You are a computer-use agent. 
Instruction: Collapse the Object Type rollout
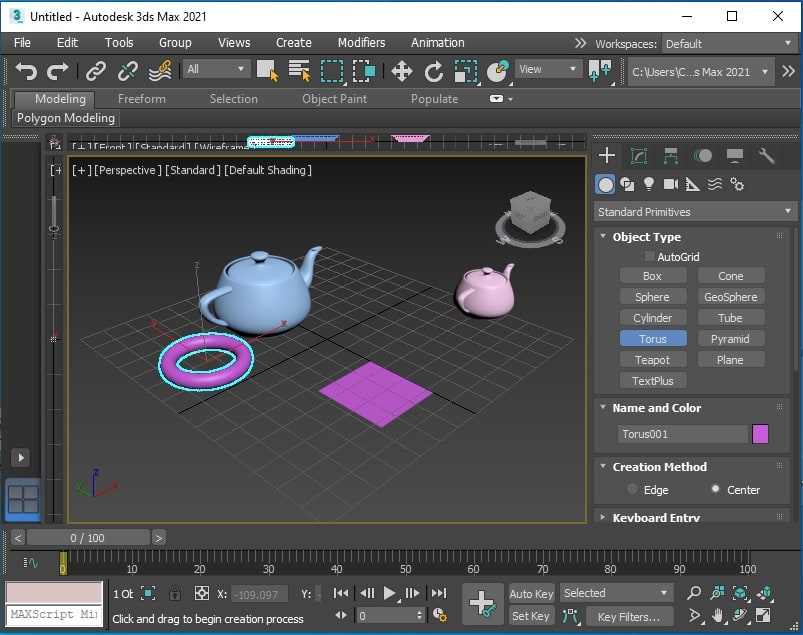coord(603,236)
